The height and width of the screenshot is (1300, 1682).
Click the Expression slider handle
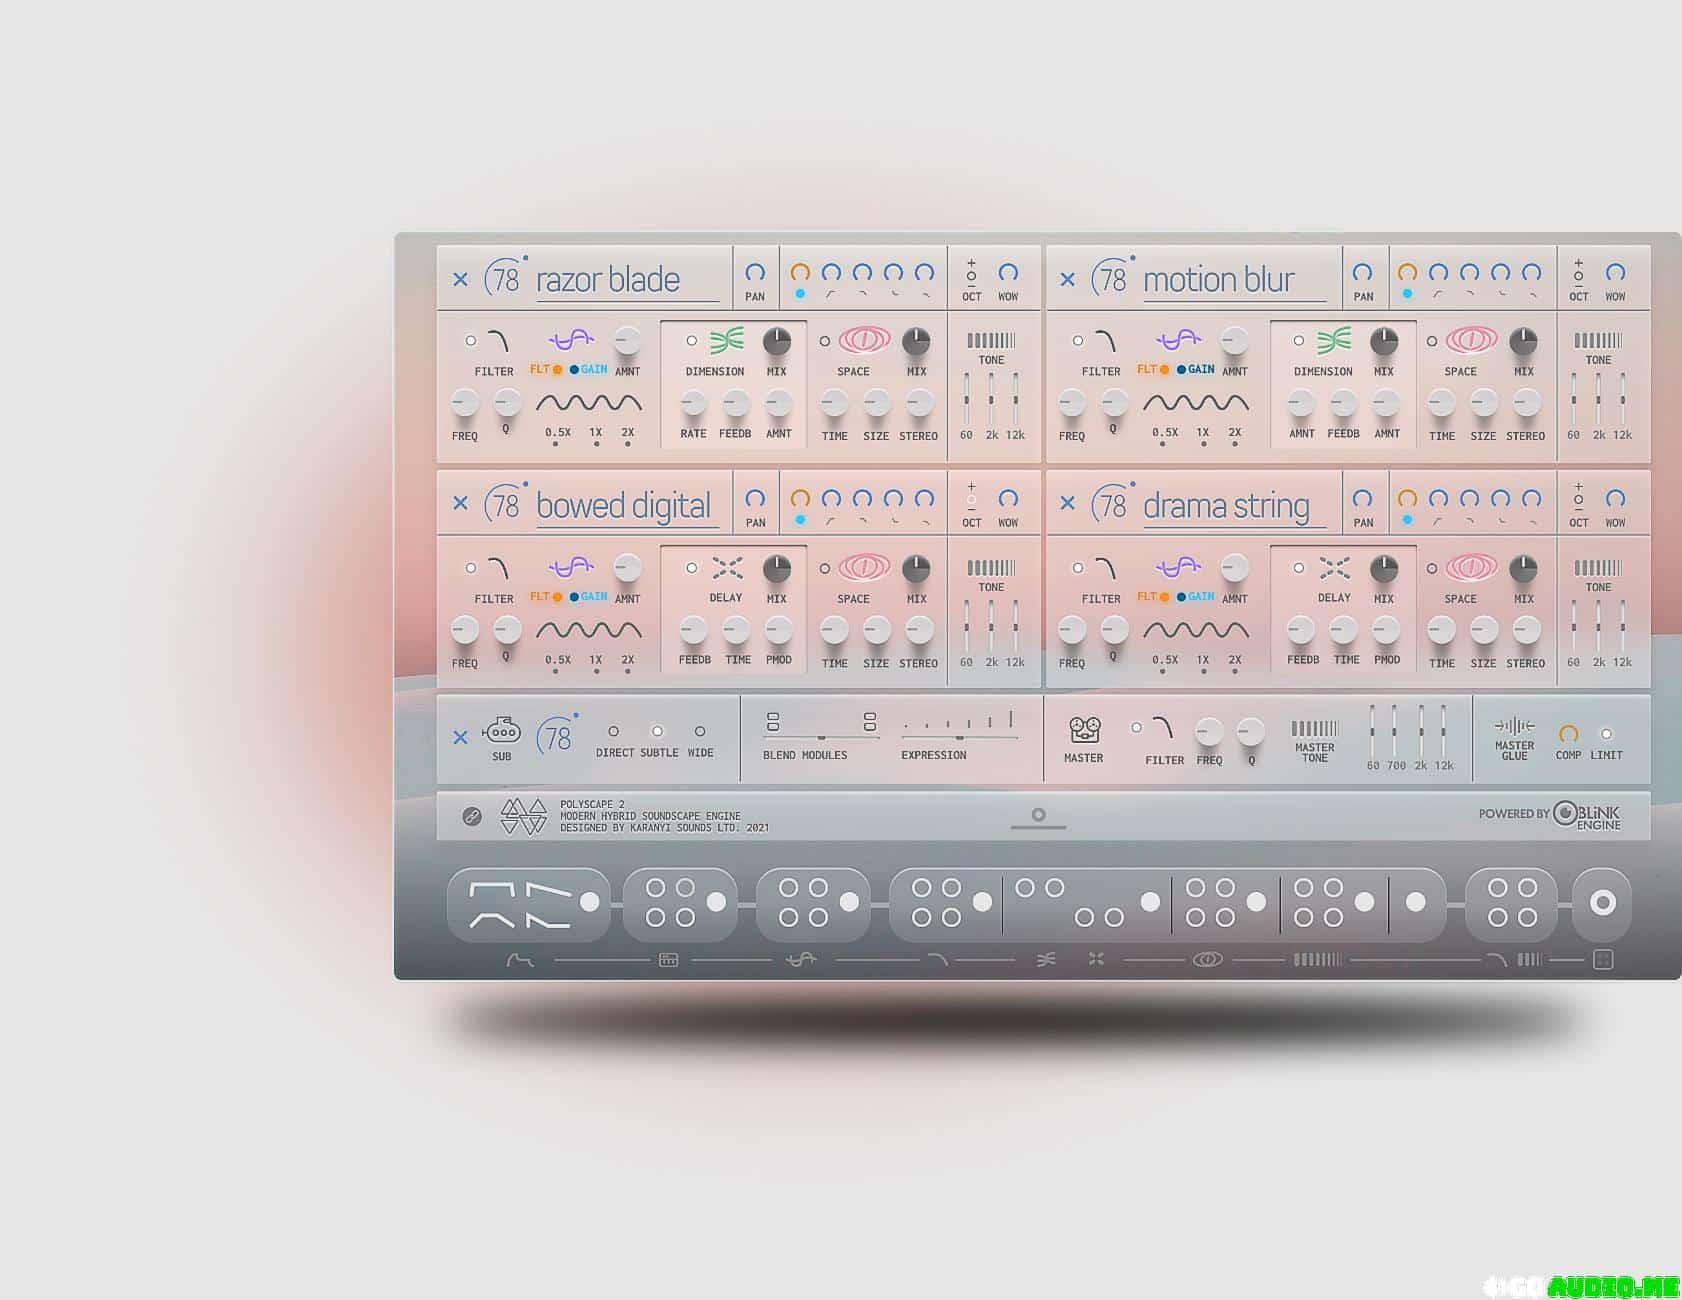tap(959, 737)
